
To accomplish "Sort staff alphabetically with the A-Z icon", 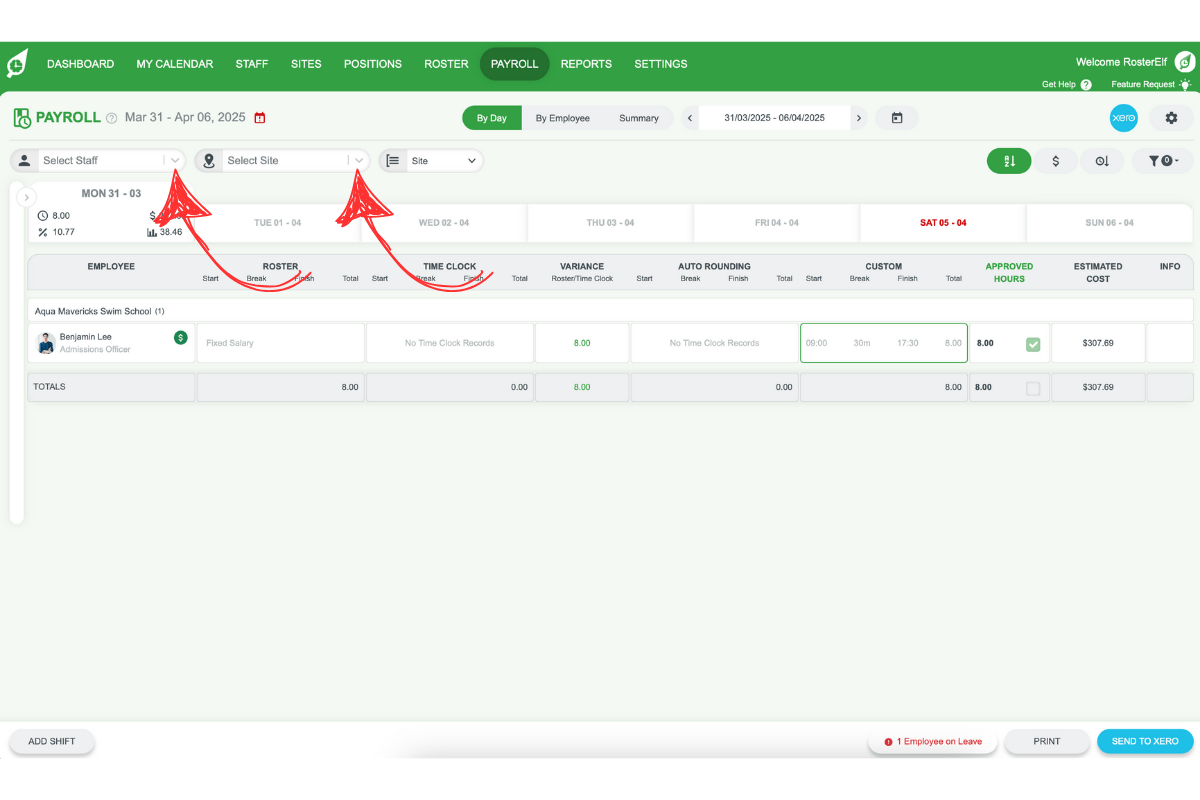I will [1009, 160].
